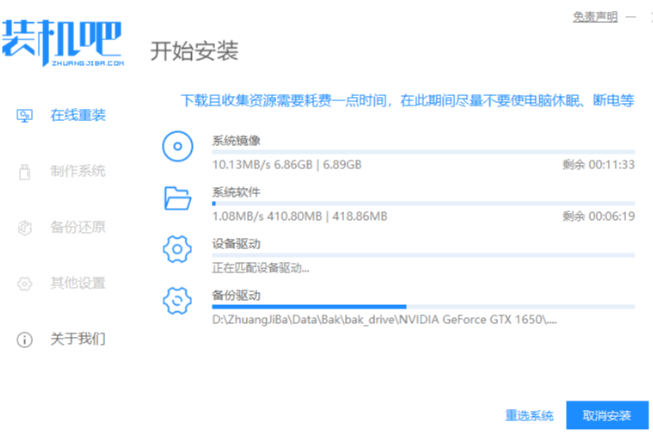
Task: Click the 系统软件 folder icon
Action: point(178,198)
